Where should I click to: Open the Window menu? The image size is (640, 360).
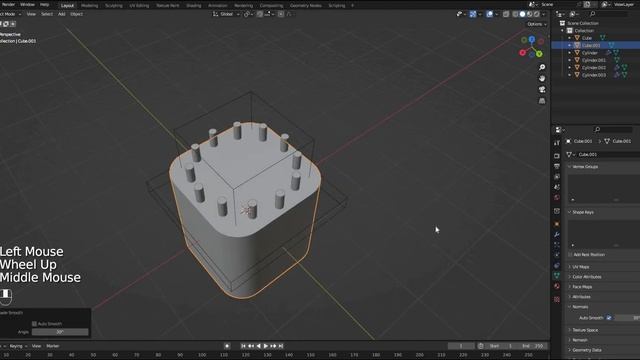point(27,4)
